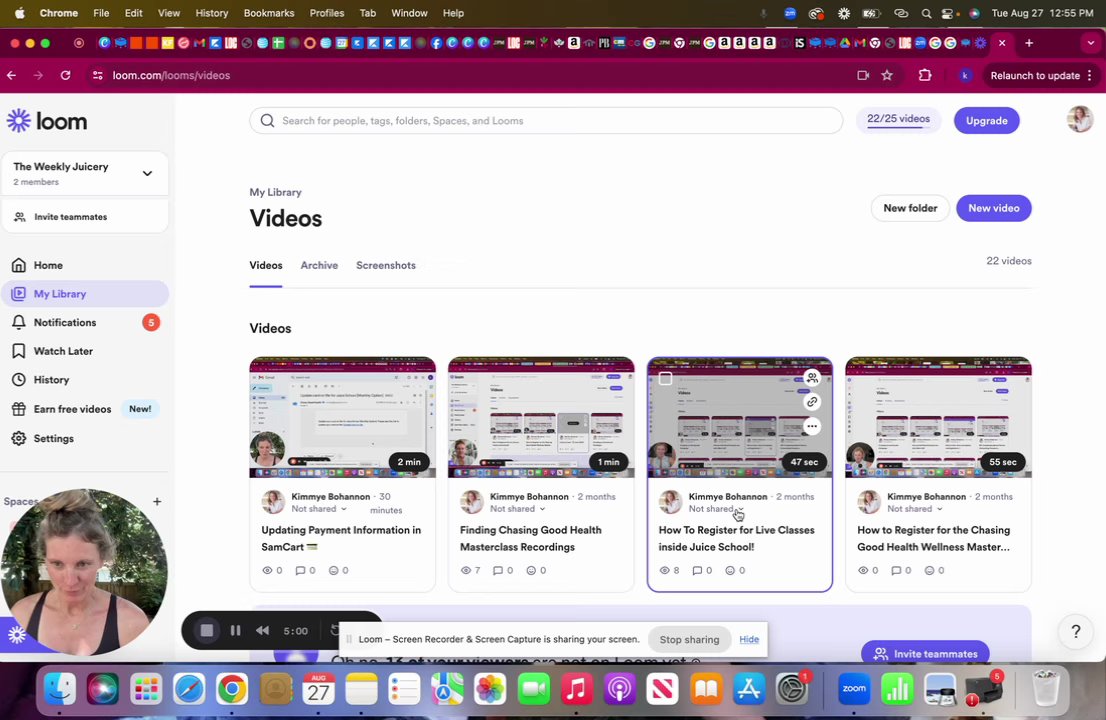Click the 22/25 videos usage indicator

tap(898, 120)
